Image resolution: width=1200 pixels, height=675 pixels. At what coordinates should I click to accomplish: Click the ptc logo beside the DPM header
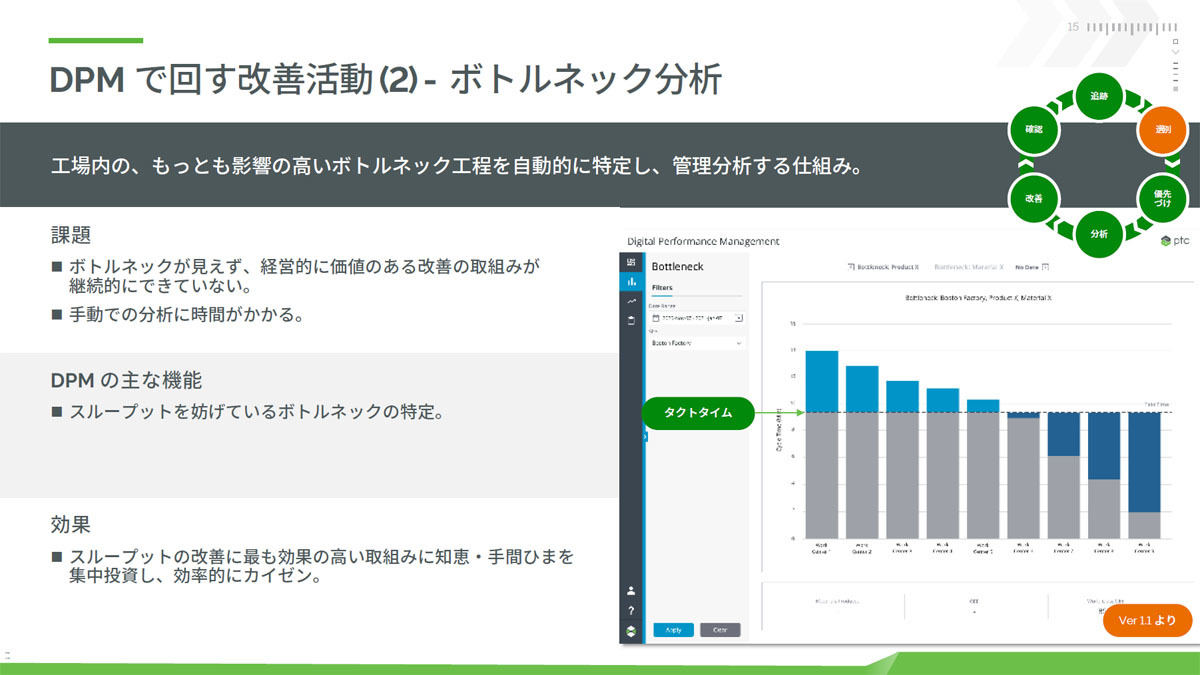coord(1173,241)
